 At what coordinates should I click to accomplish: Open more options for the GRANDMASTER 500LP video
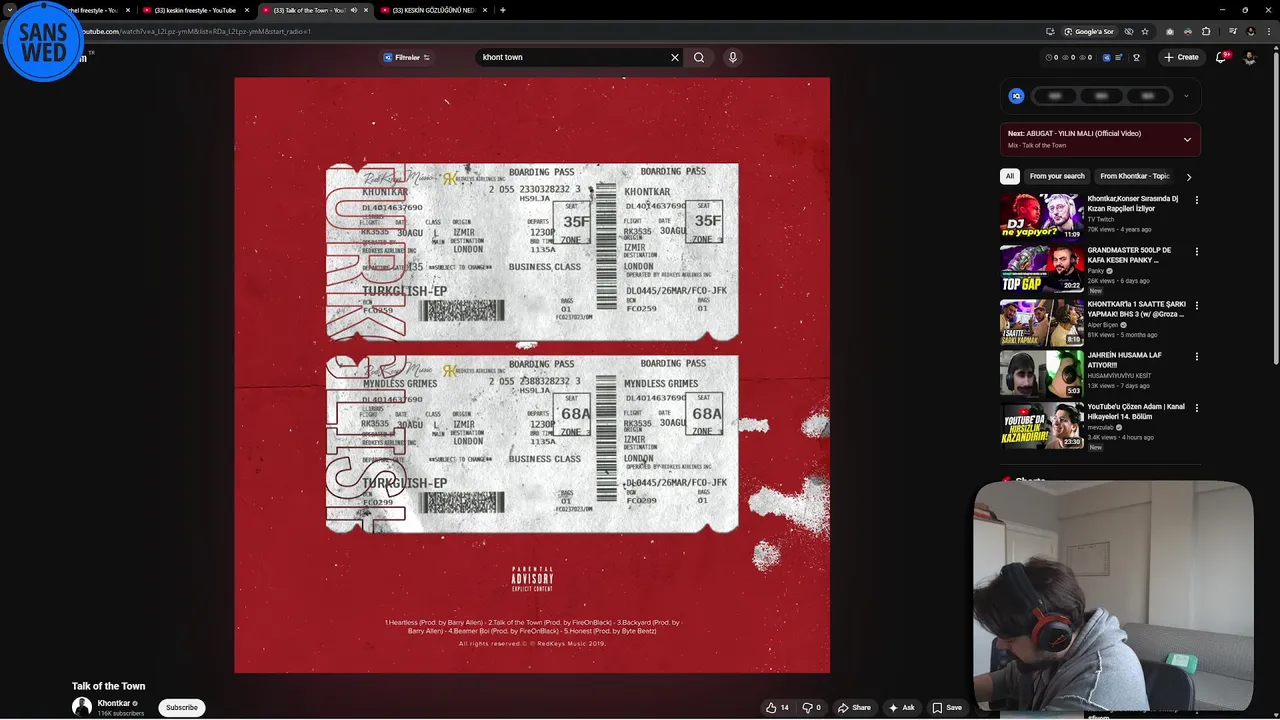(1196, 251)
